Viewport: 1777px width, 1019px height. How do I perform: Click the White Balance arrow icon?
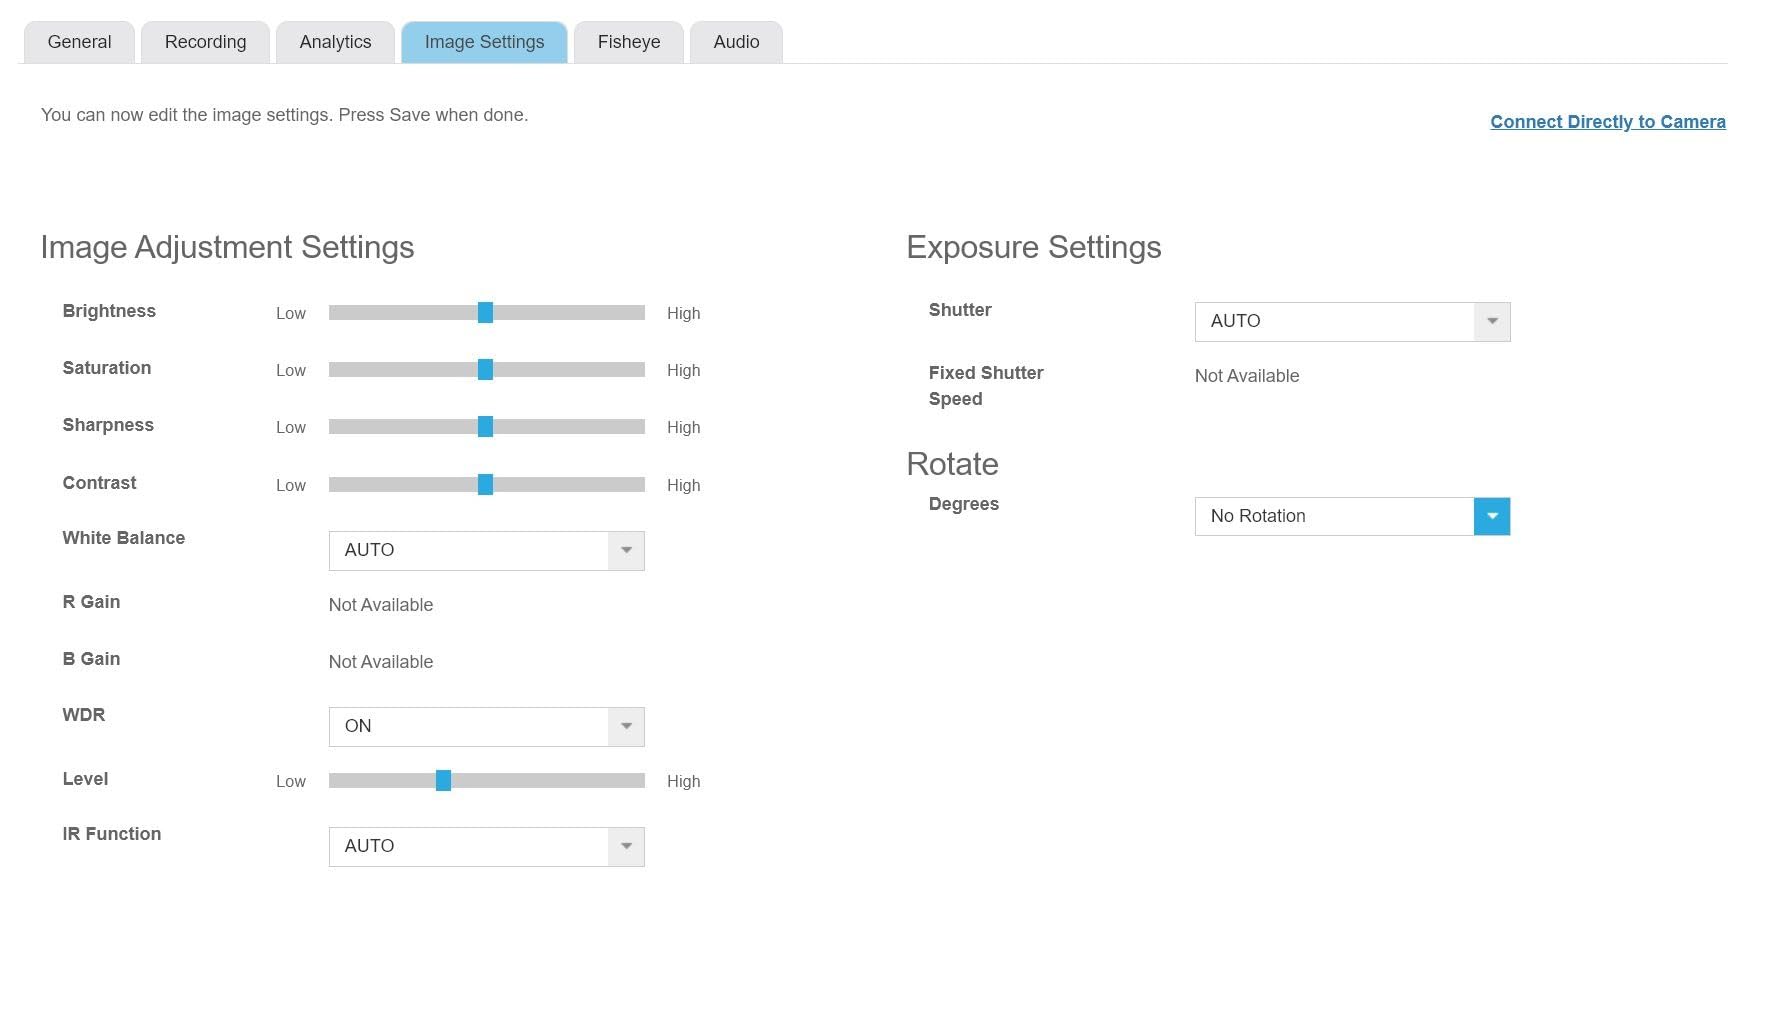tap(626, 551)
